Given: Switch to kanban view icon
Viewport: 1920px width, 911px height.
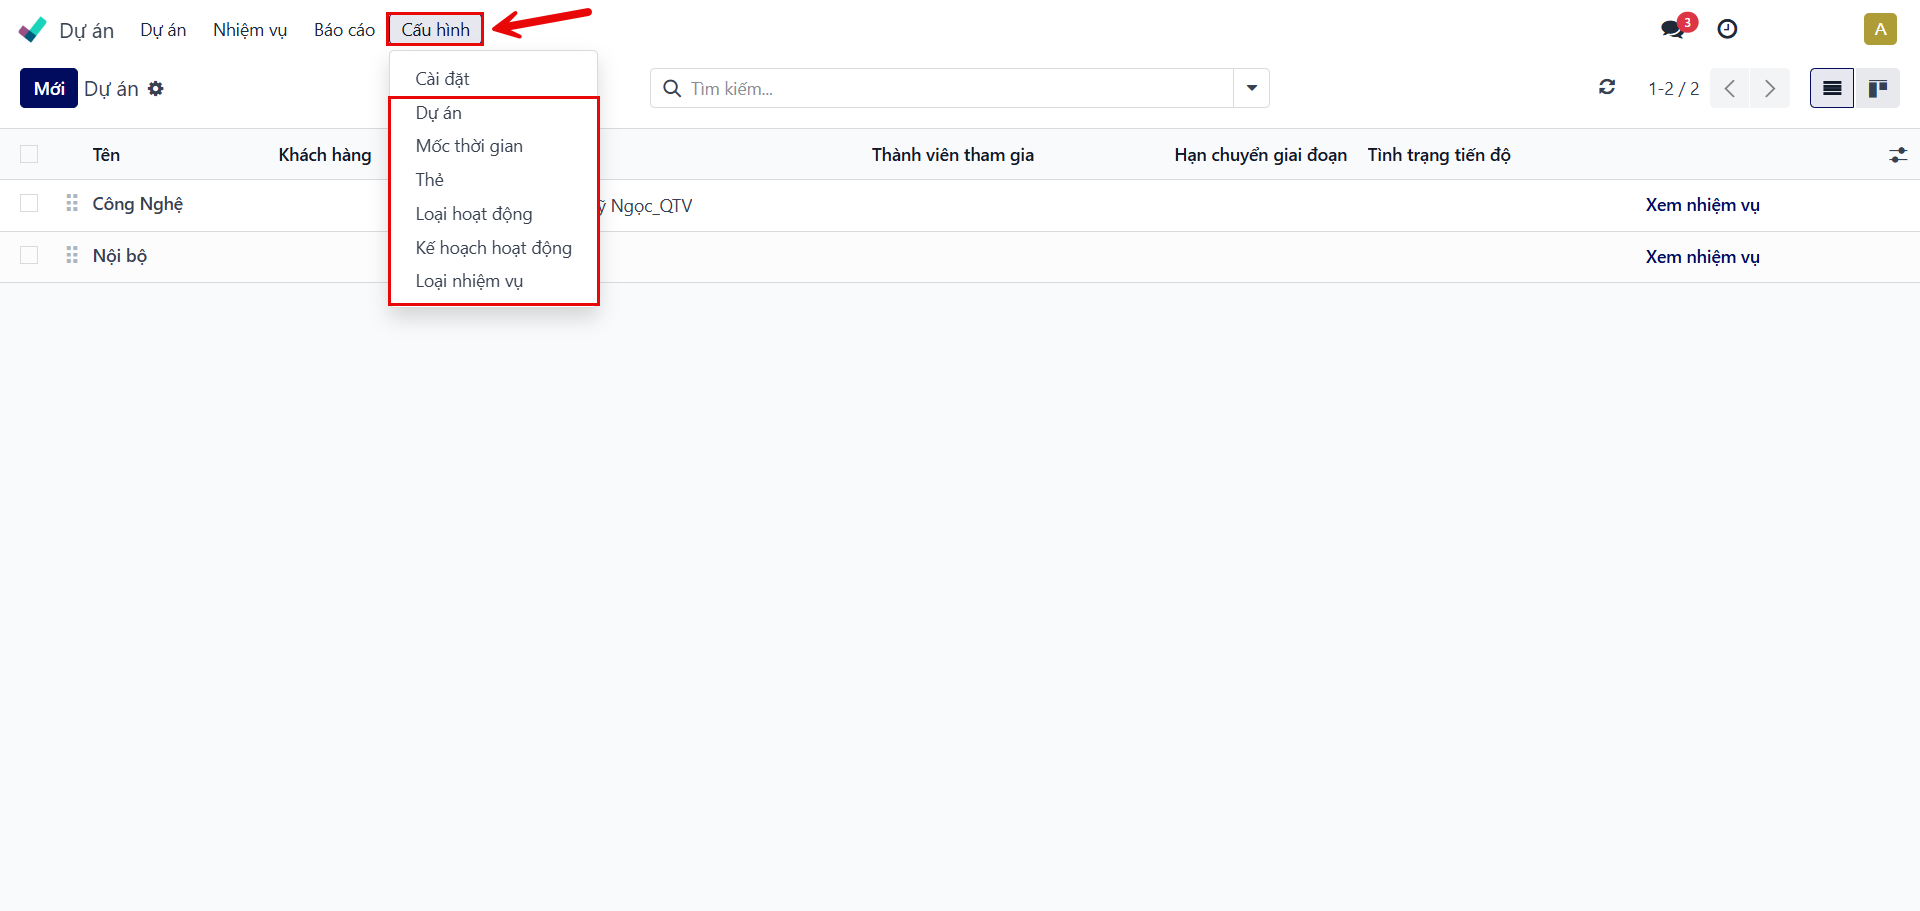Looking at the screenshot, I should [1877, 88].
